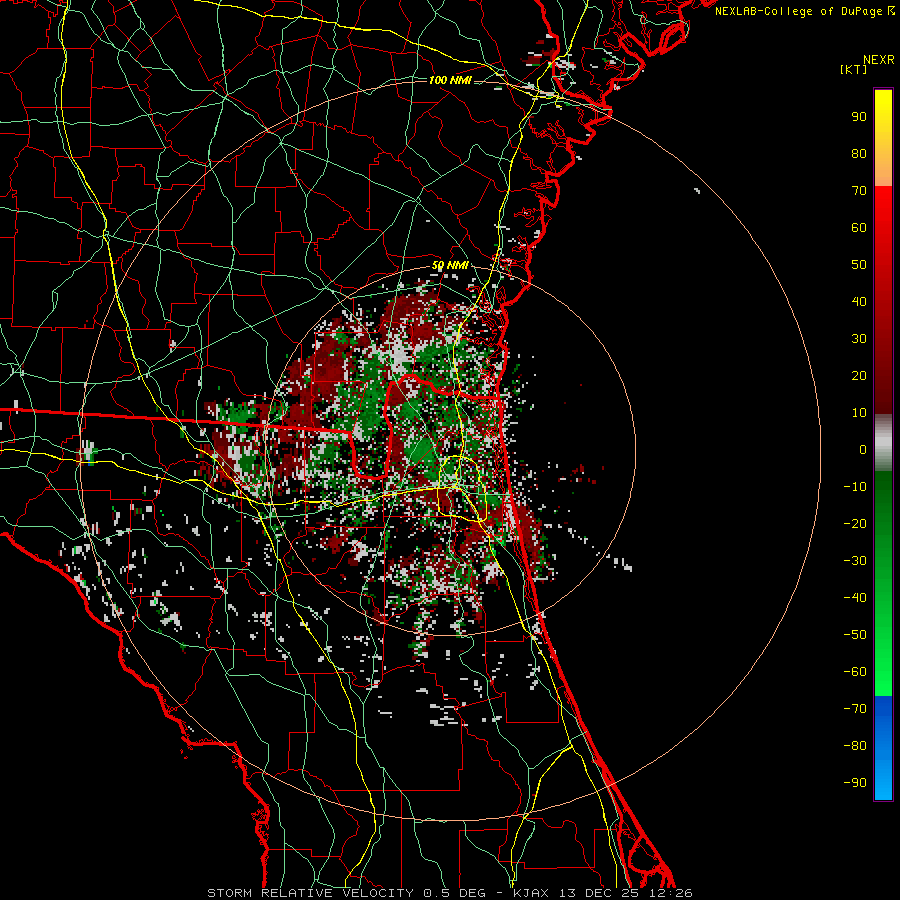Select the "-80" velocity scale label
900x900 pixels.
855,746
